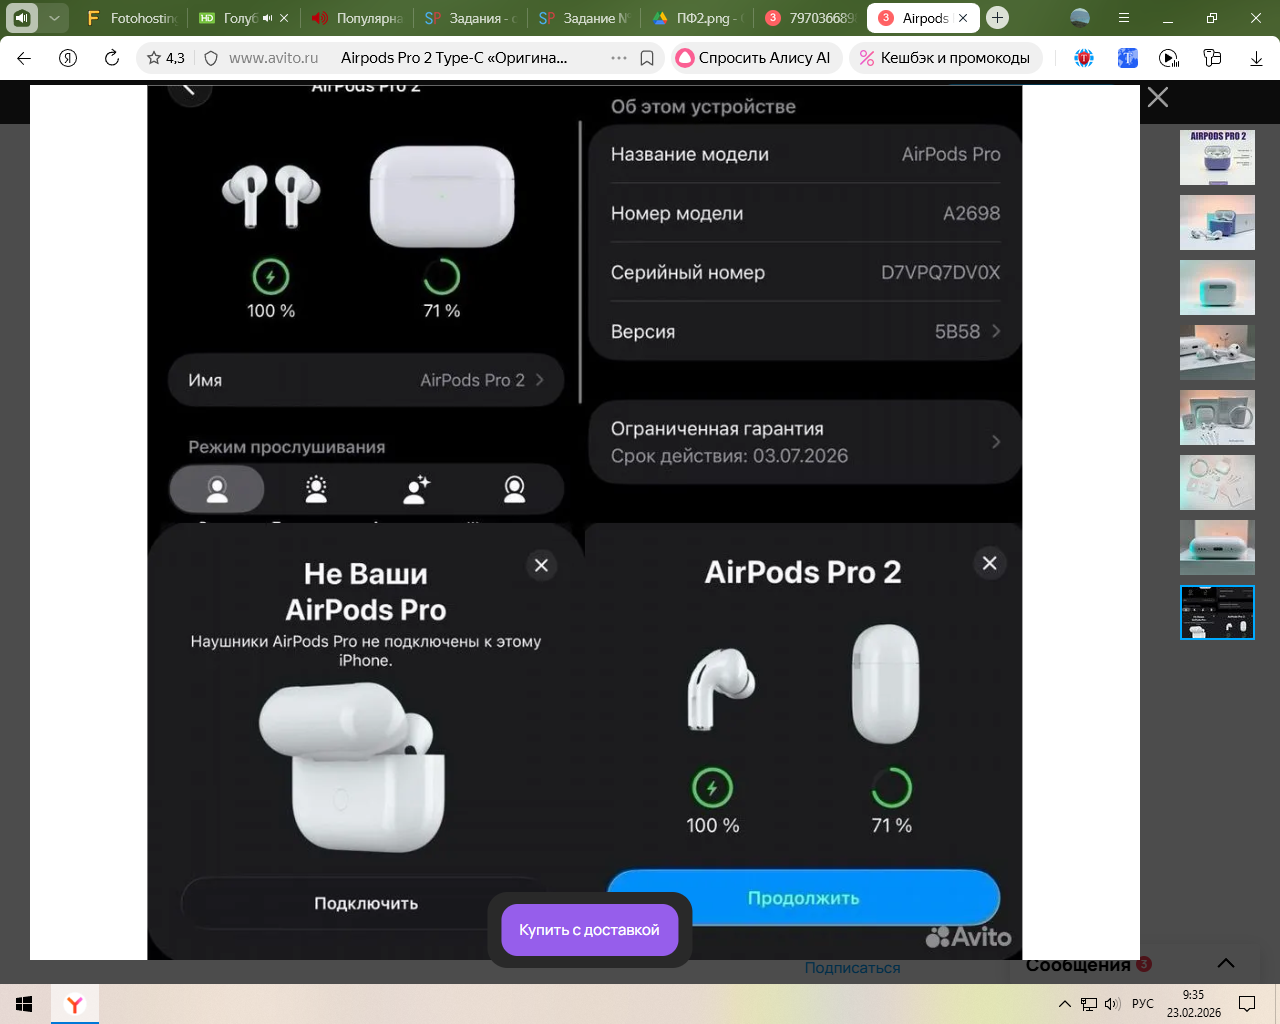
Task: Open the Windows Start menu
Action: 24,1004
